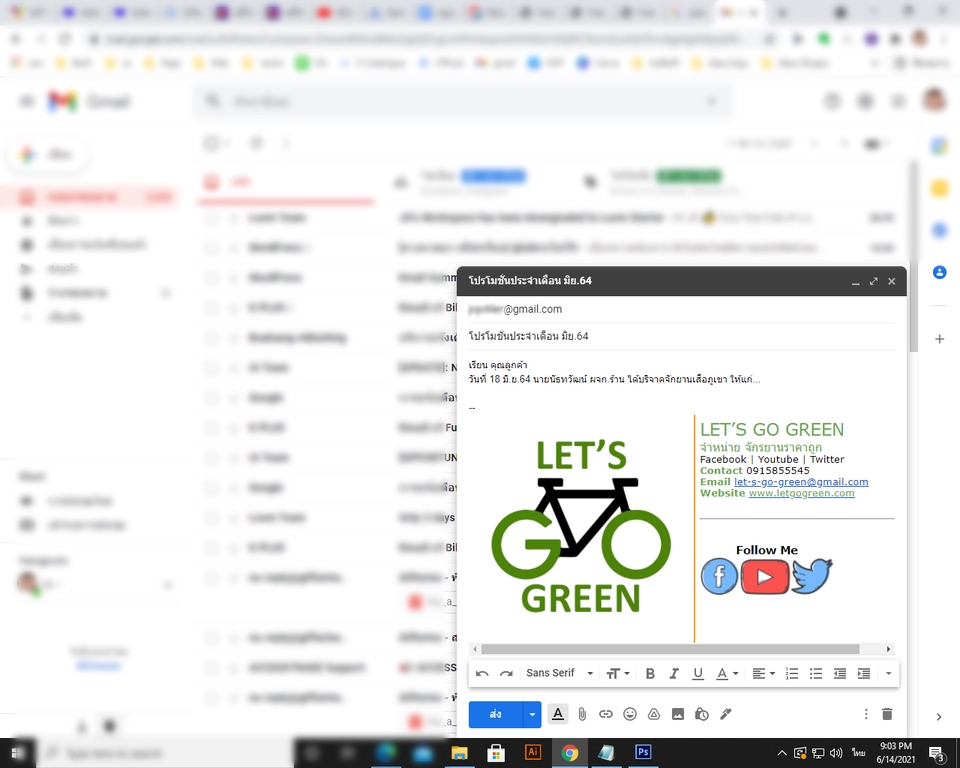Get add-ons with the side panel plus

point(939,339)
